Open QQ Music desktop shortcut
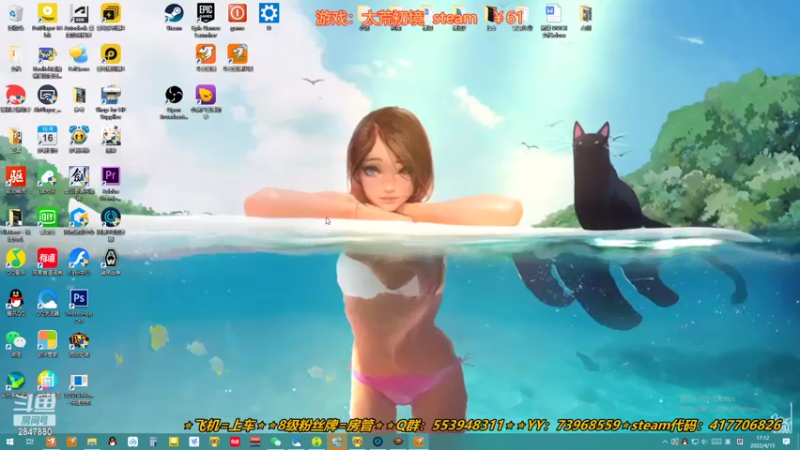The width and height of the screenshot is (800, 450). pos(16,259)
